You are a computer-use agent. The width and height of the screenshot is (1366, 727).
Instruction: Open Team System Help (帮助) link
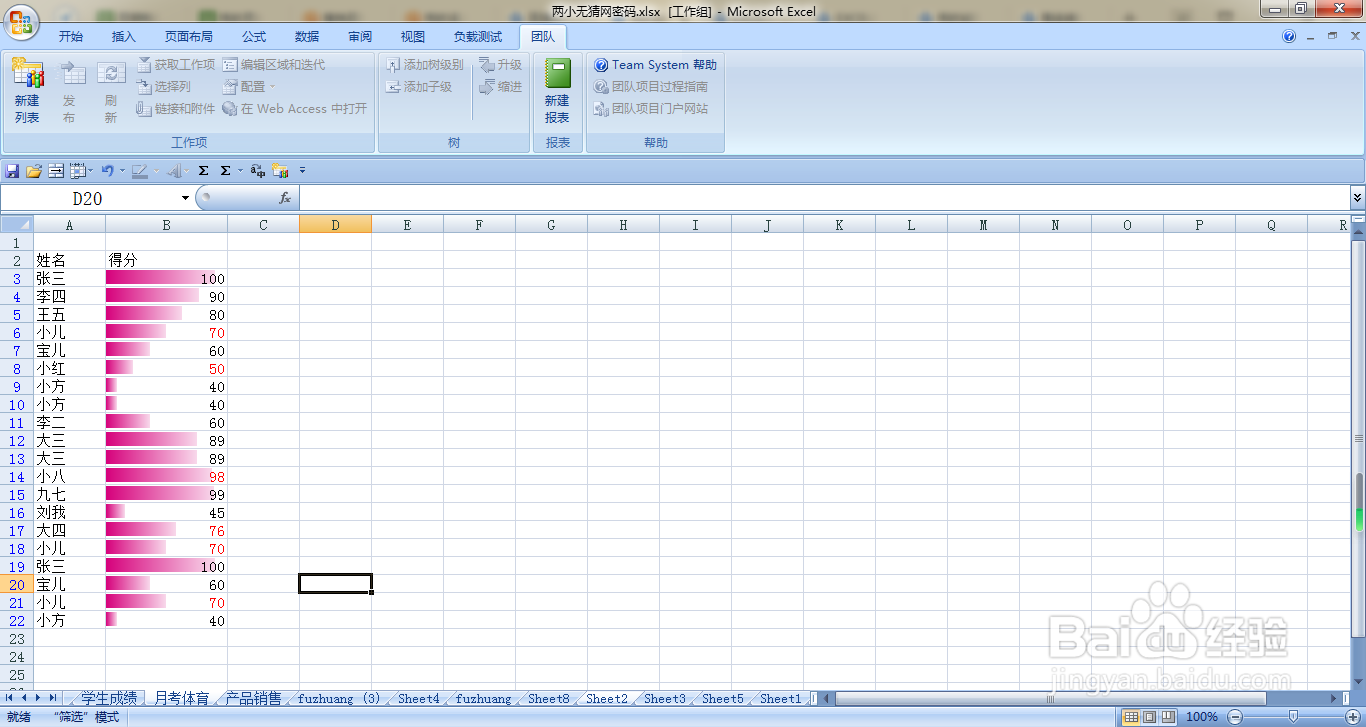655,64
